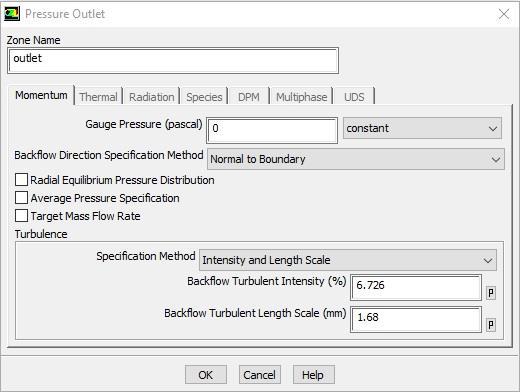520x392 pixels.
Task: Switch to the Thermal tab
Action: (x=98, y=97)
